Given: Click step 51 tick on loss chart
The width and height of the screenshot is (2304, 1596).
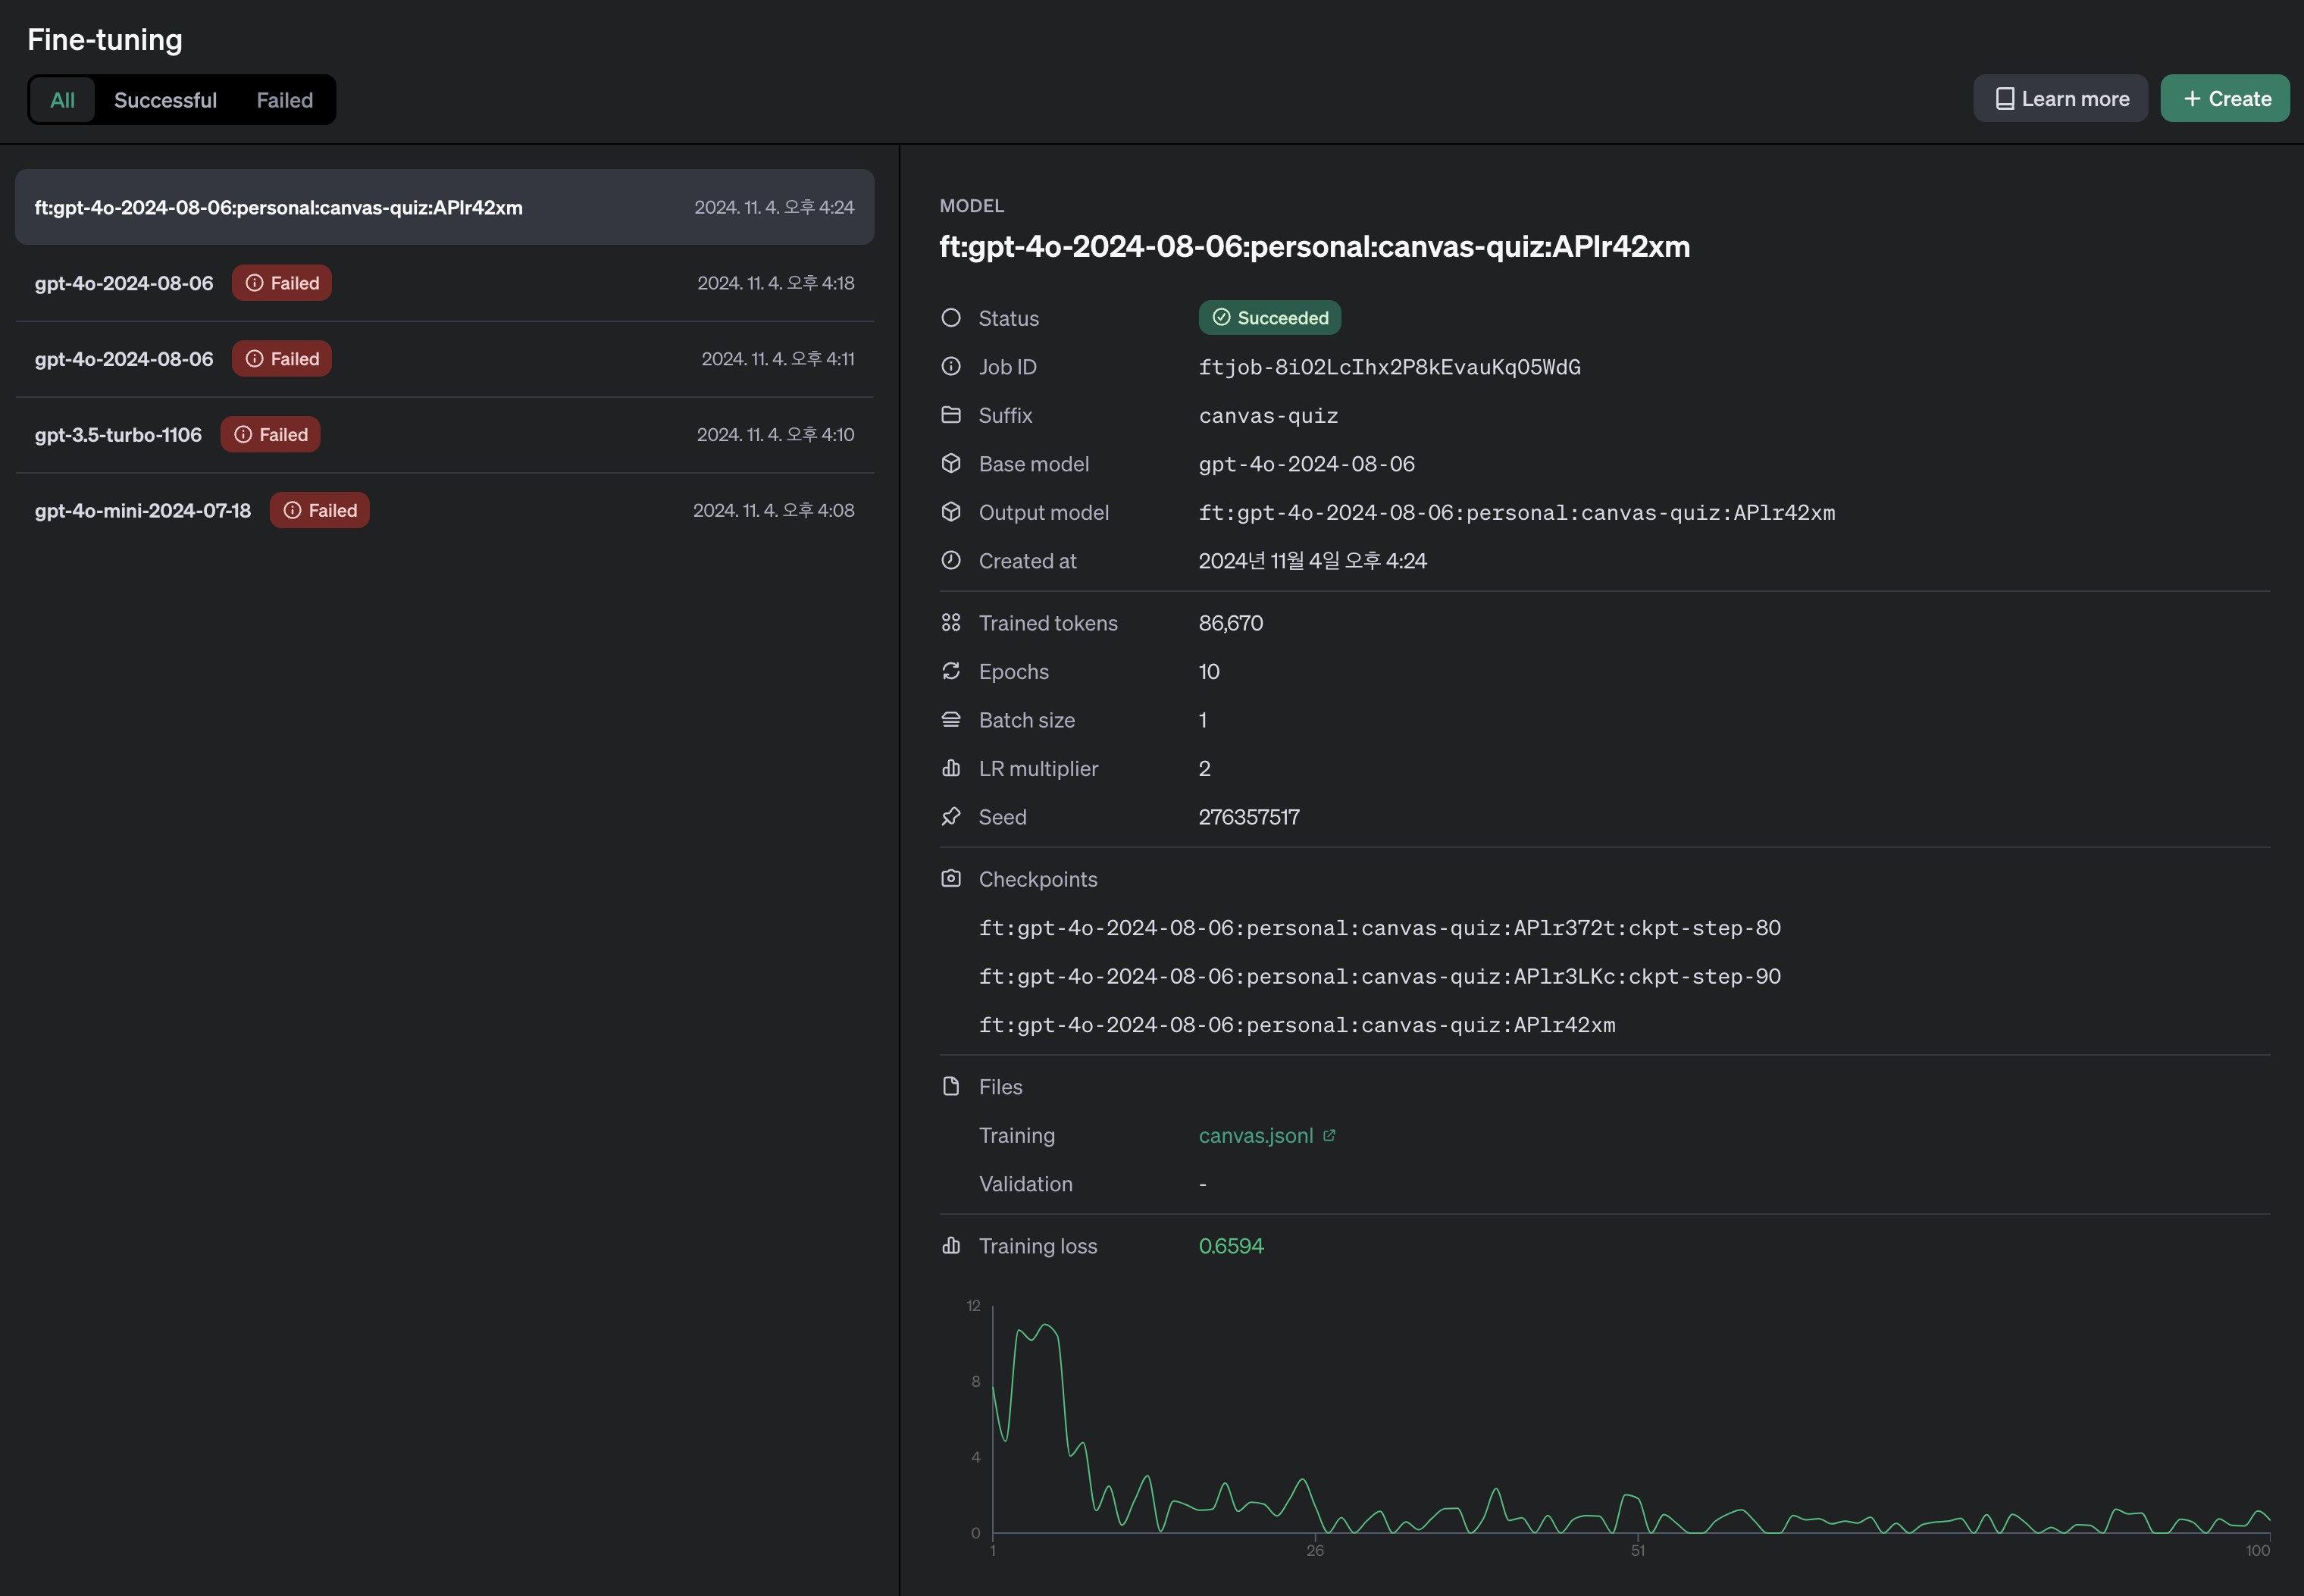Looking at the screenshot, I should (x=1638, y=1550).
